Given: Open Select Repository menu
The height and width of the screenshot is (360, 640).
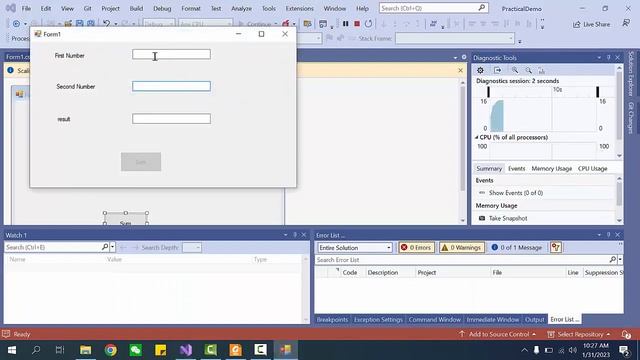Looking at the screenshot, I should pyautogui.click(x=579, y=334).
